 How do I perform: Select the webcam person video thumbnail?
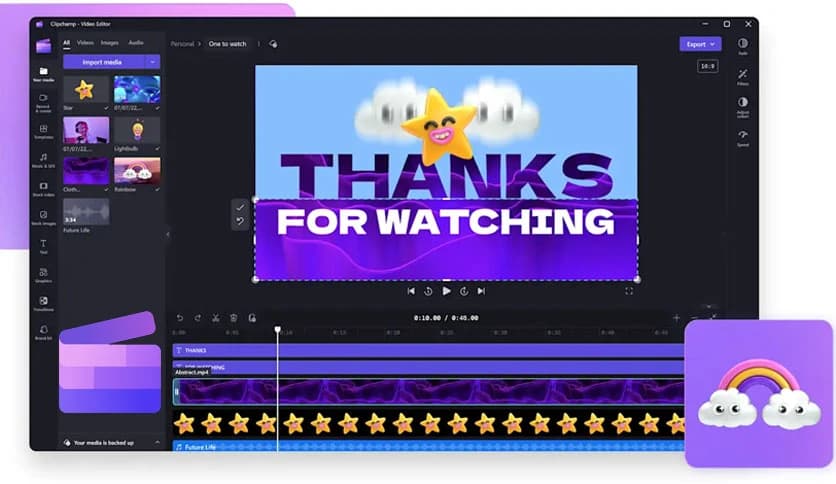pos(86,131)
